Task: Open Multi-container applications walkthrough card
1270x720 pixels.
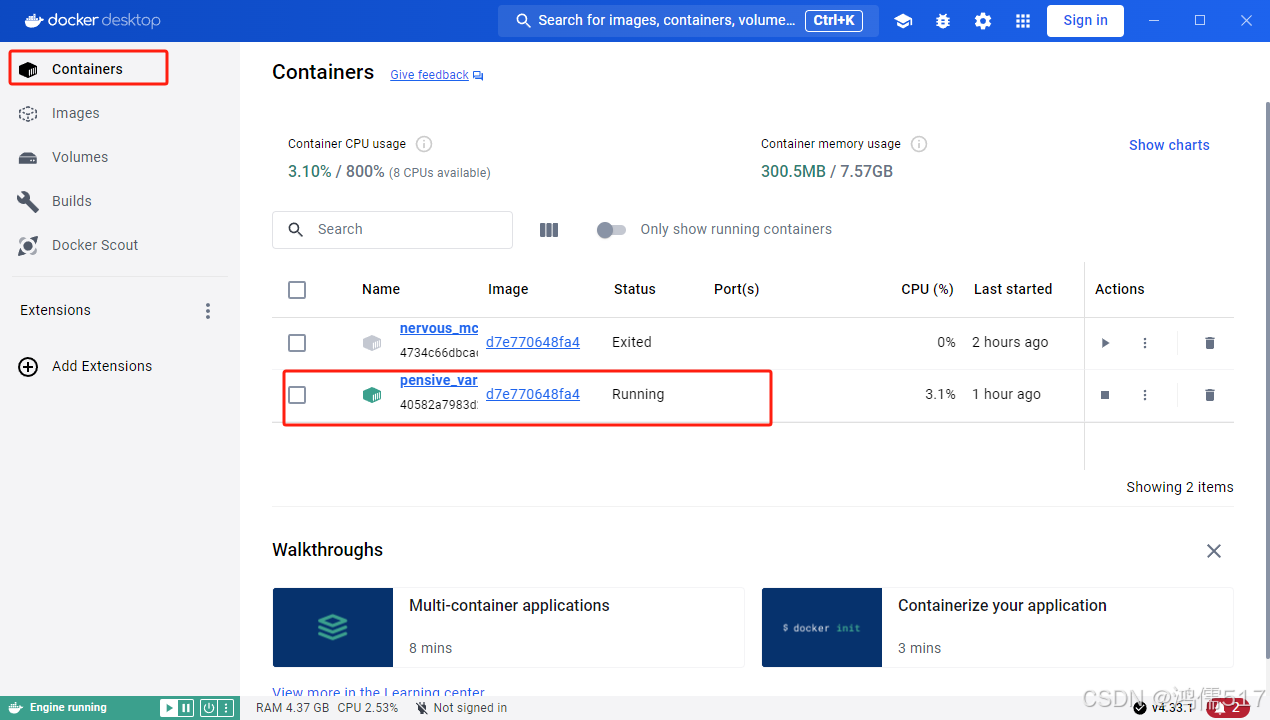Action: (x=508, y=627)
